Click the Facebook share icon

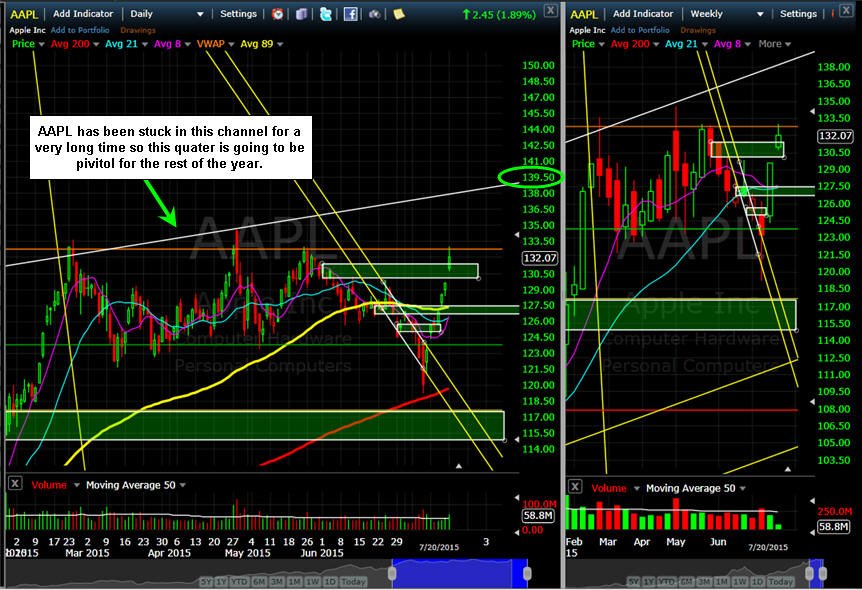[351, 14]
